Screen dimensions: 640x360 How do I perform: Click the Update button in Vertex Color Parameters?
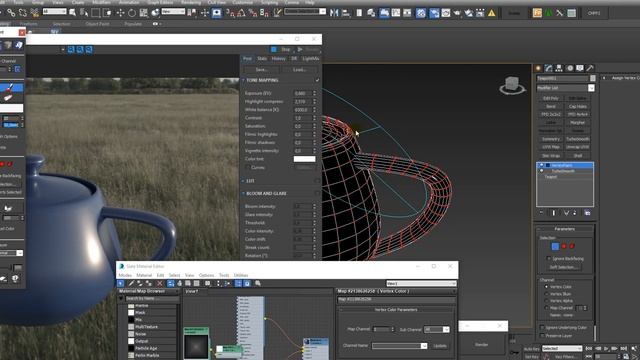coord(440,346)
